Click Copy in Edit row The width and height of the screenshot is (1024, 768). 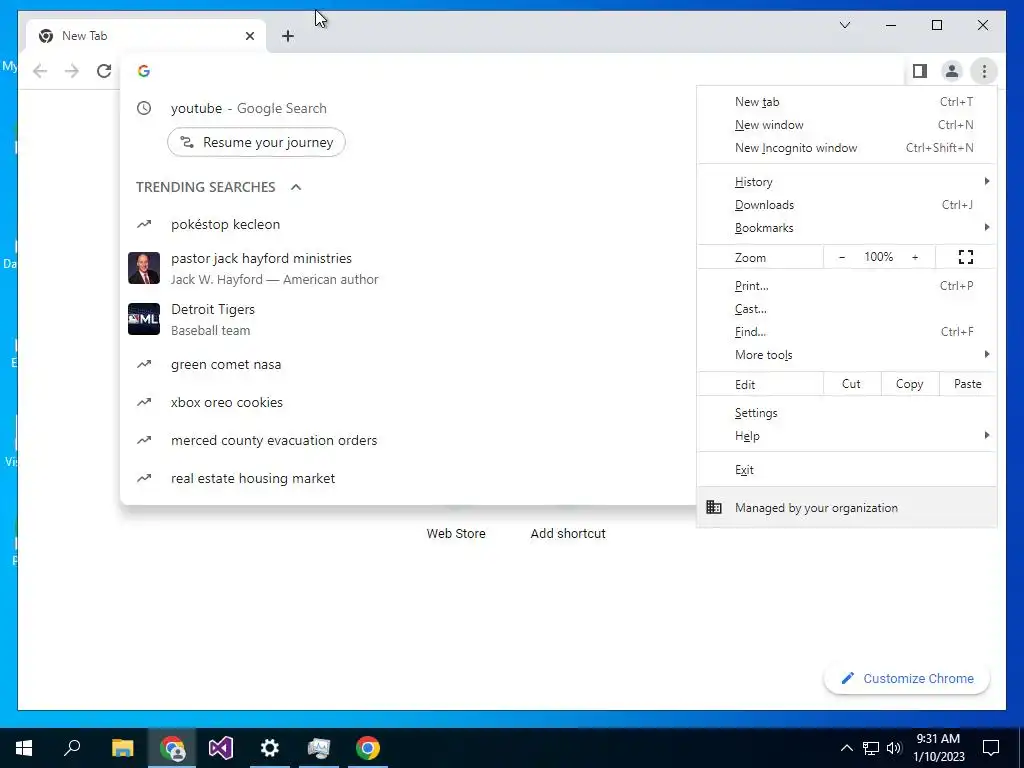point(910,384)
